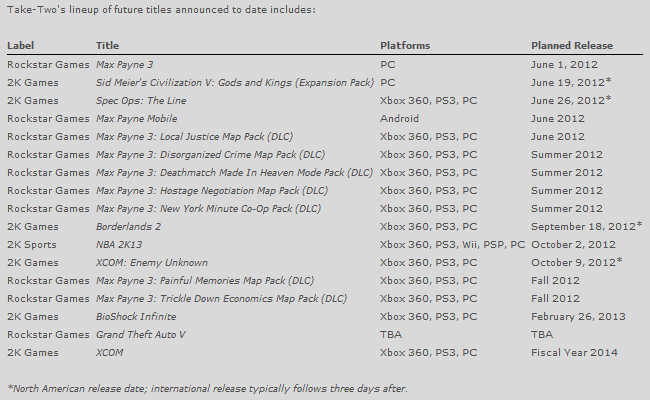650x400 pixels.
Task: Click the Fiscal Year 2014 release text
Action: click(x=575, y=353)
